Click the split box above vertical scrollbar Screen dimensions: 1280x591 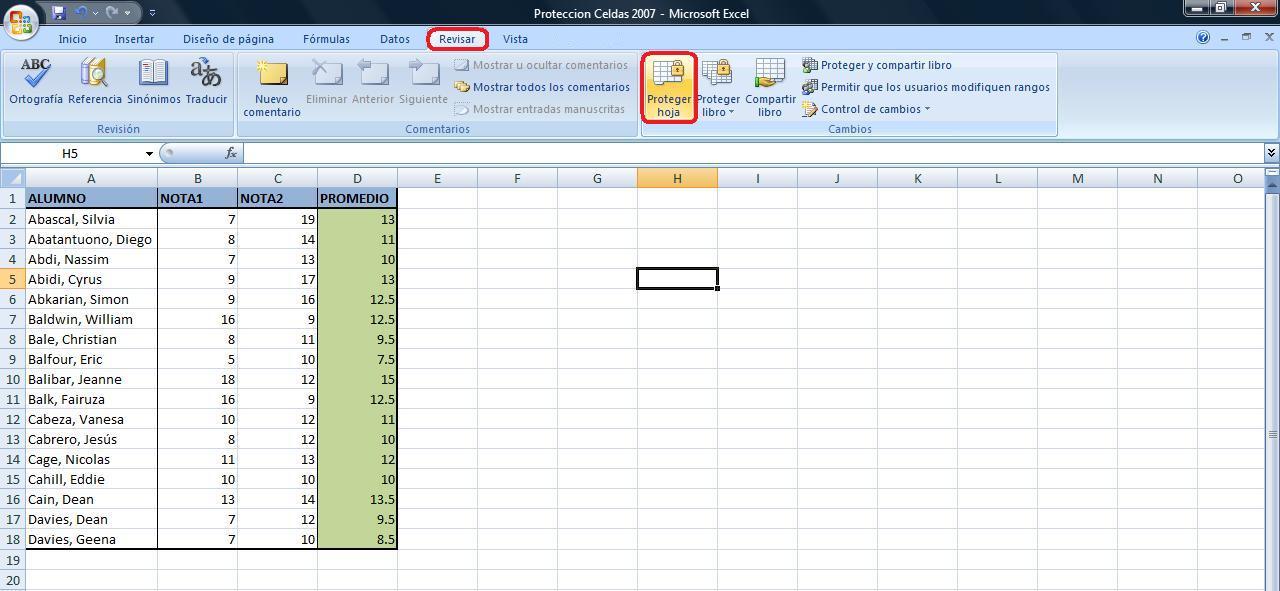(x=1272, y=173)
